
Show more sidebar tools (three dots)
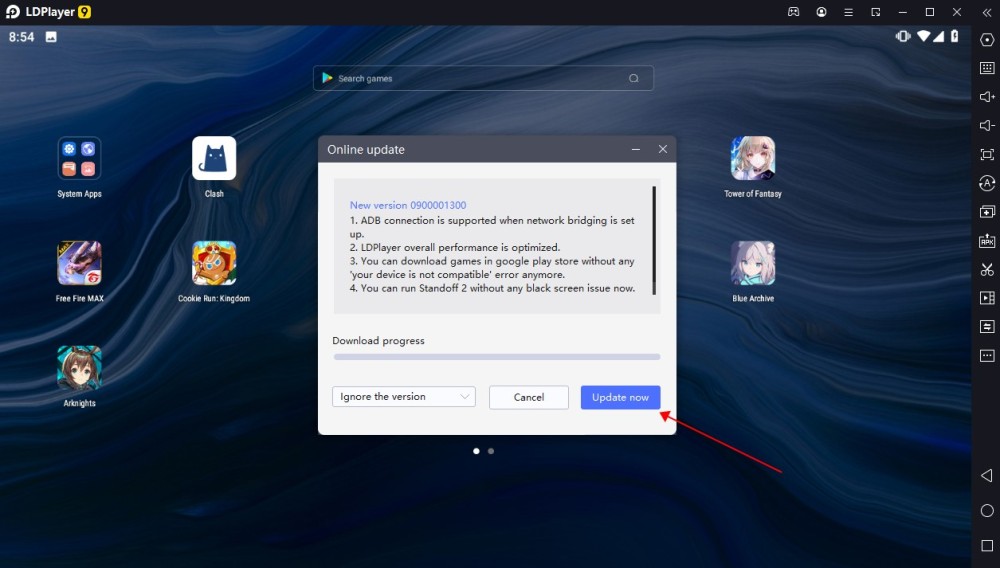(987, 356)
